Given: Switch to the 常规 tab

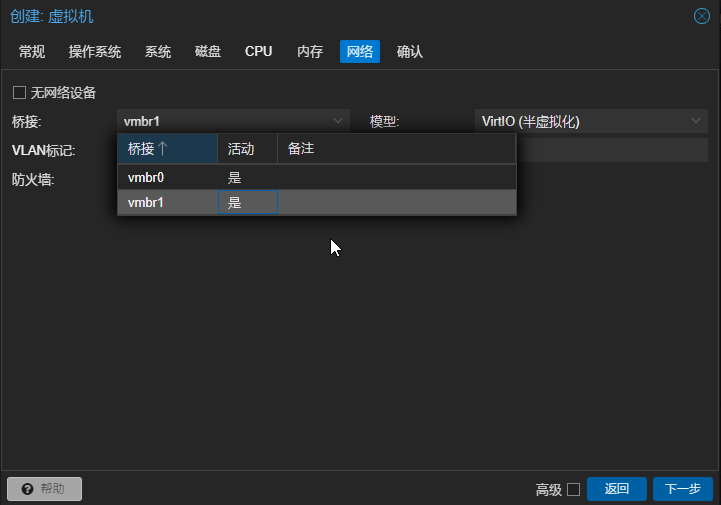Looking at the screenshot, I should coord(32,52).
